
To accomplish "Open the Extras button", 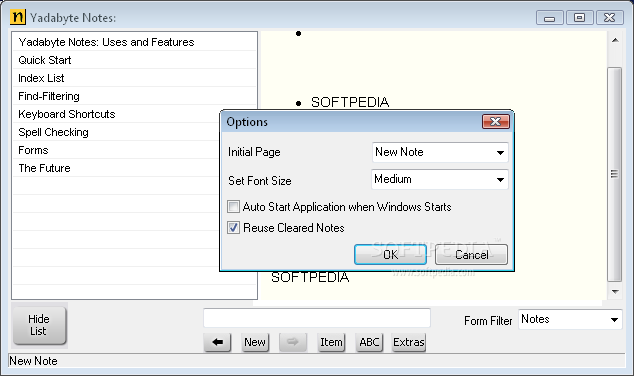I will (x=408, y=342).
